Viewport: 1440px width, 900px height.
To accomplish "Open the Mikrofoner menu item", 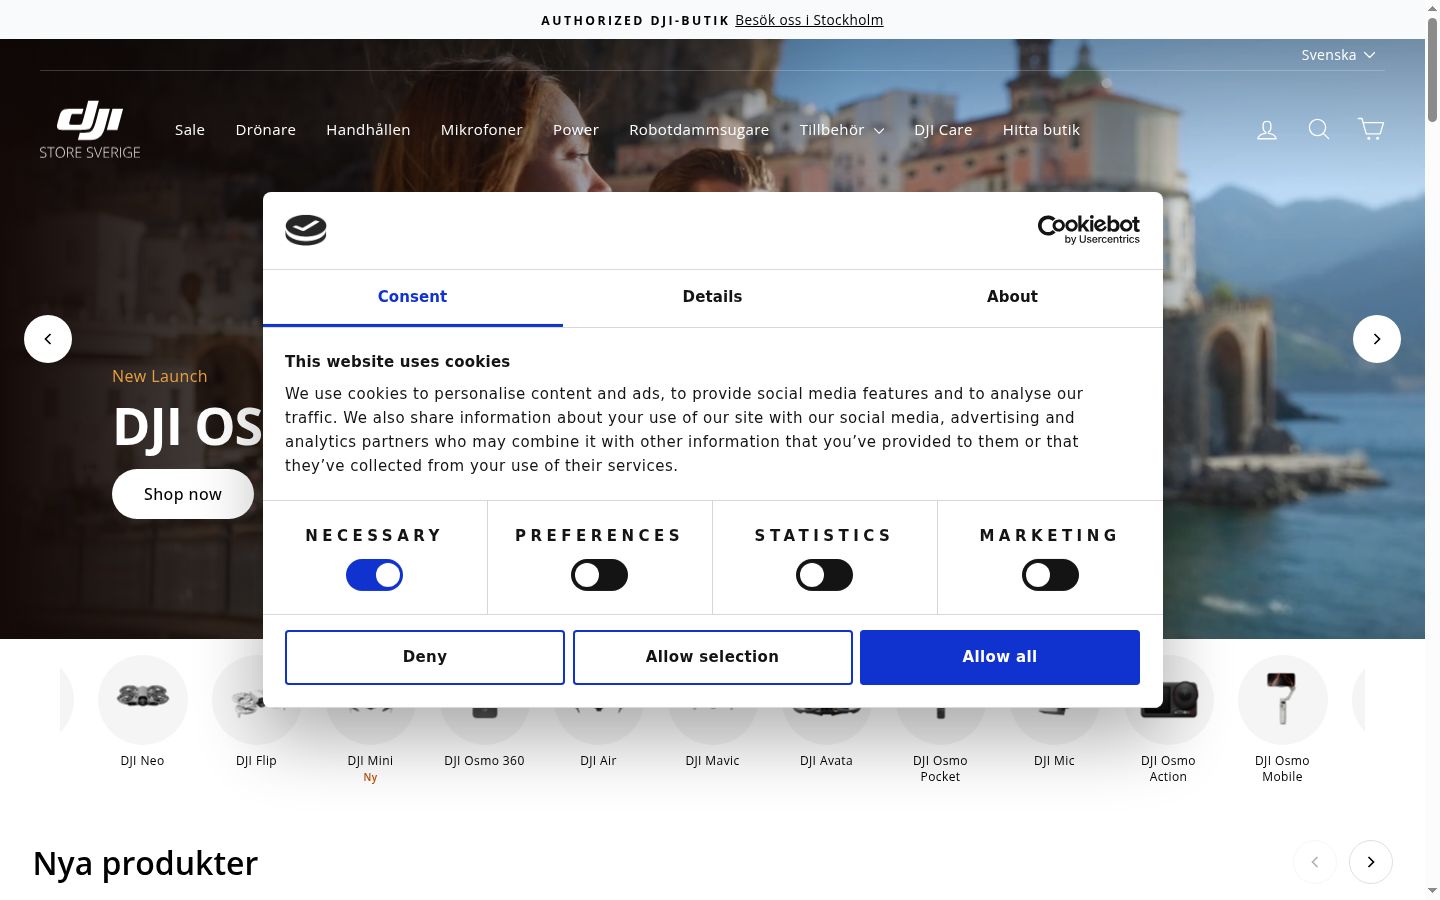I will [x=482, y=130].
